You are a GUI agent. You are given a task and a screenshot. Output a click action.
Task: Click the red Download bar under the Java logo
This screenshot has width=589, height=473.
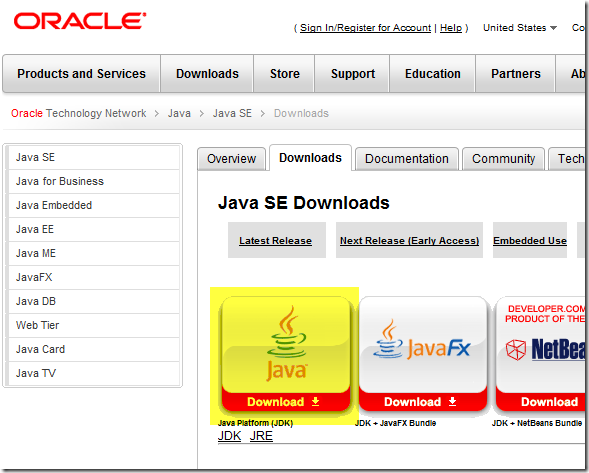(286, 402)
